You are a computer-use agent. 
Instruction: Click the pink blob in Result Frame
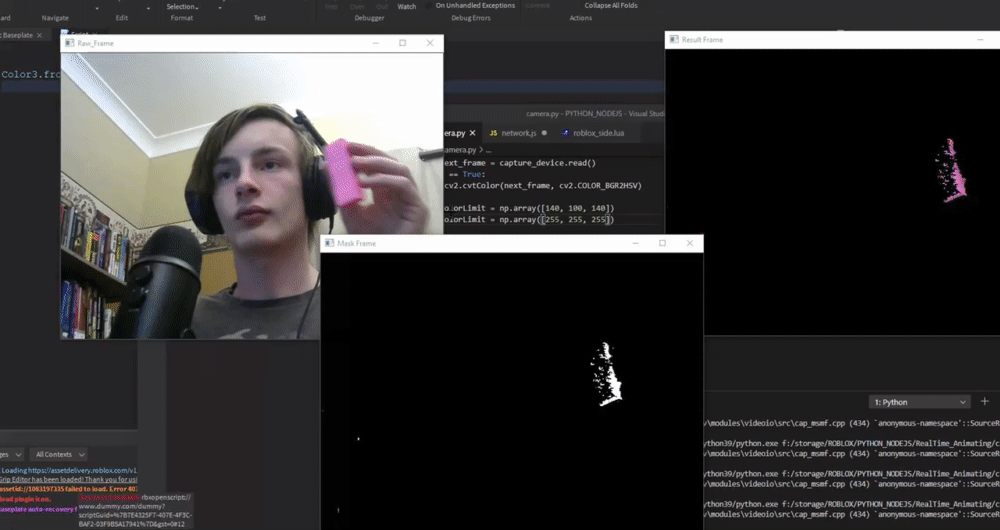point(951,171)
